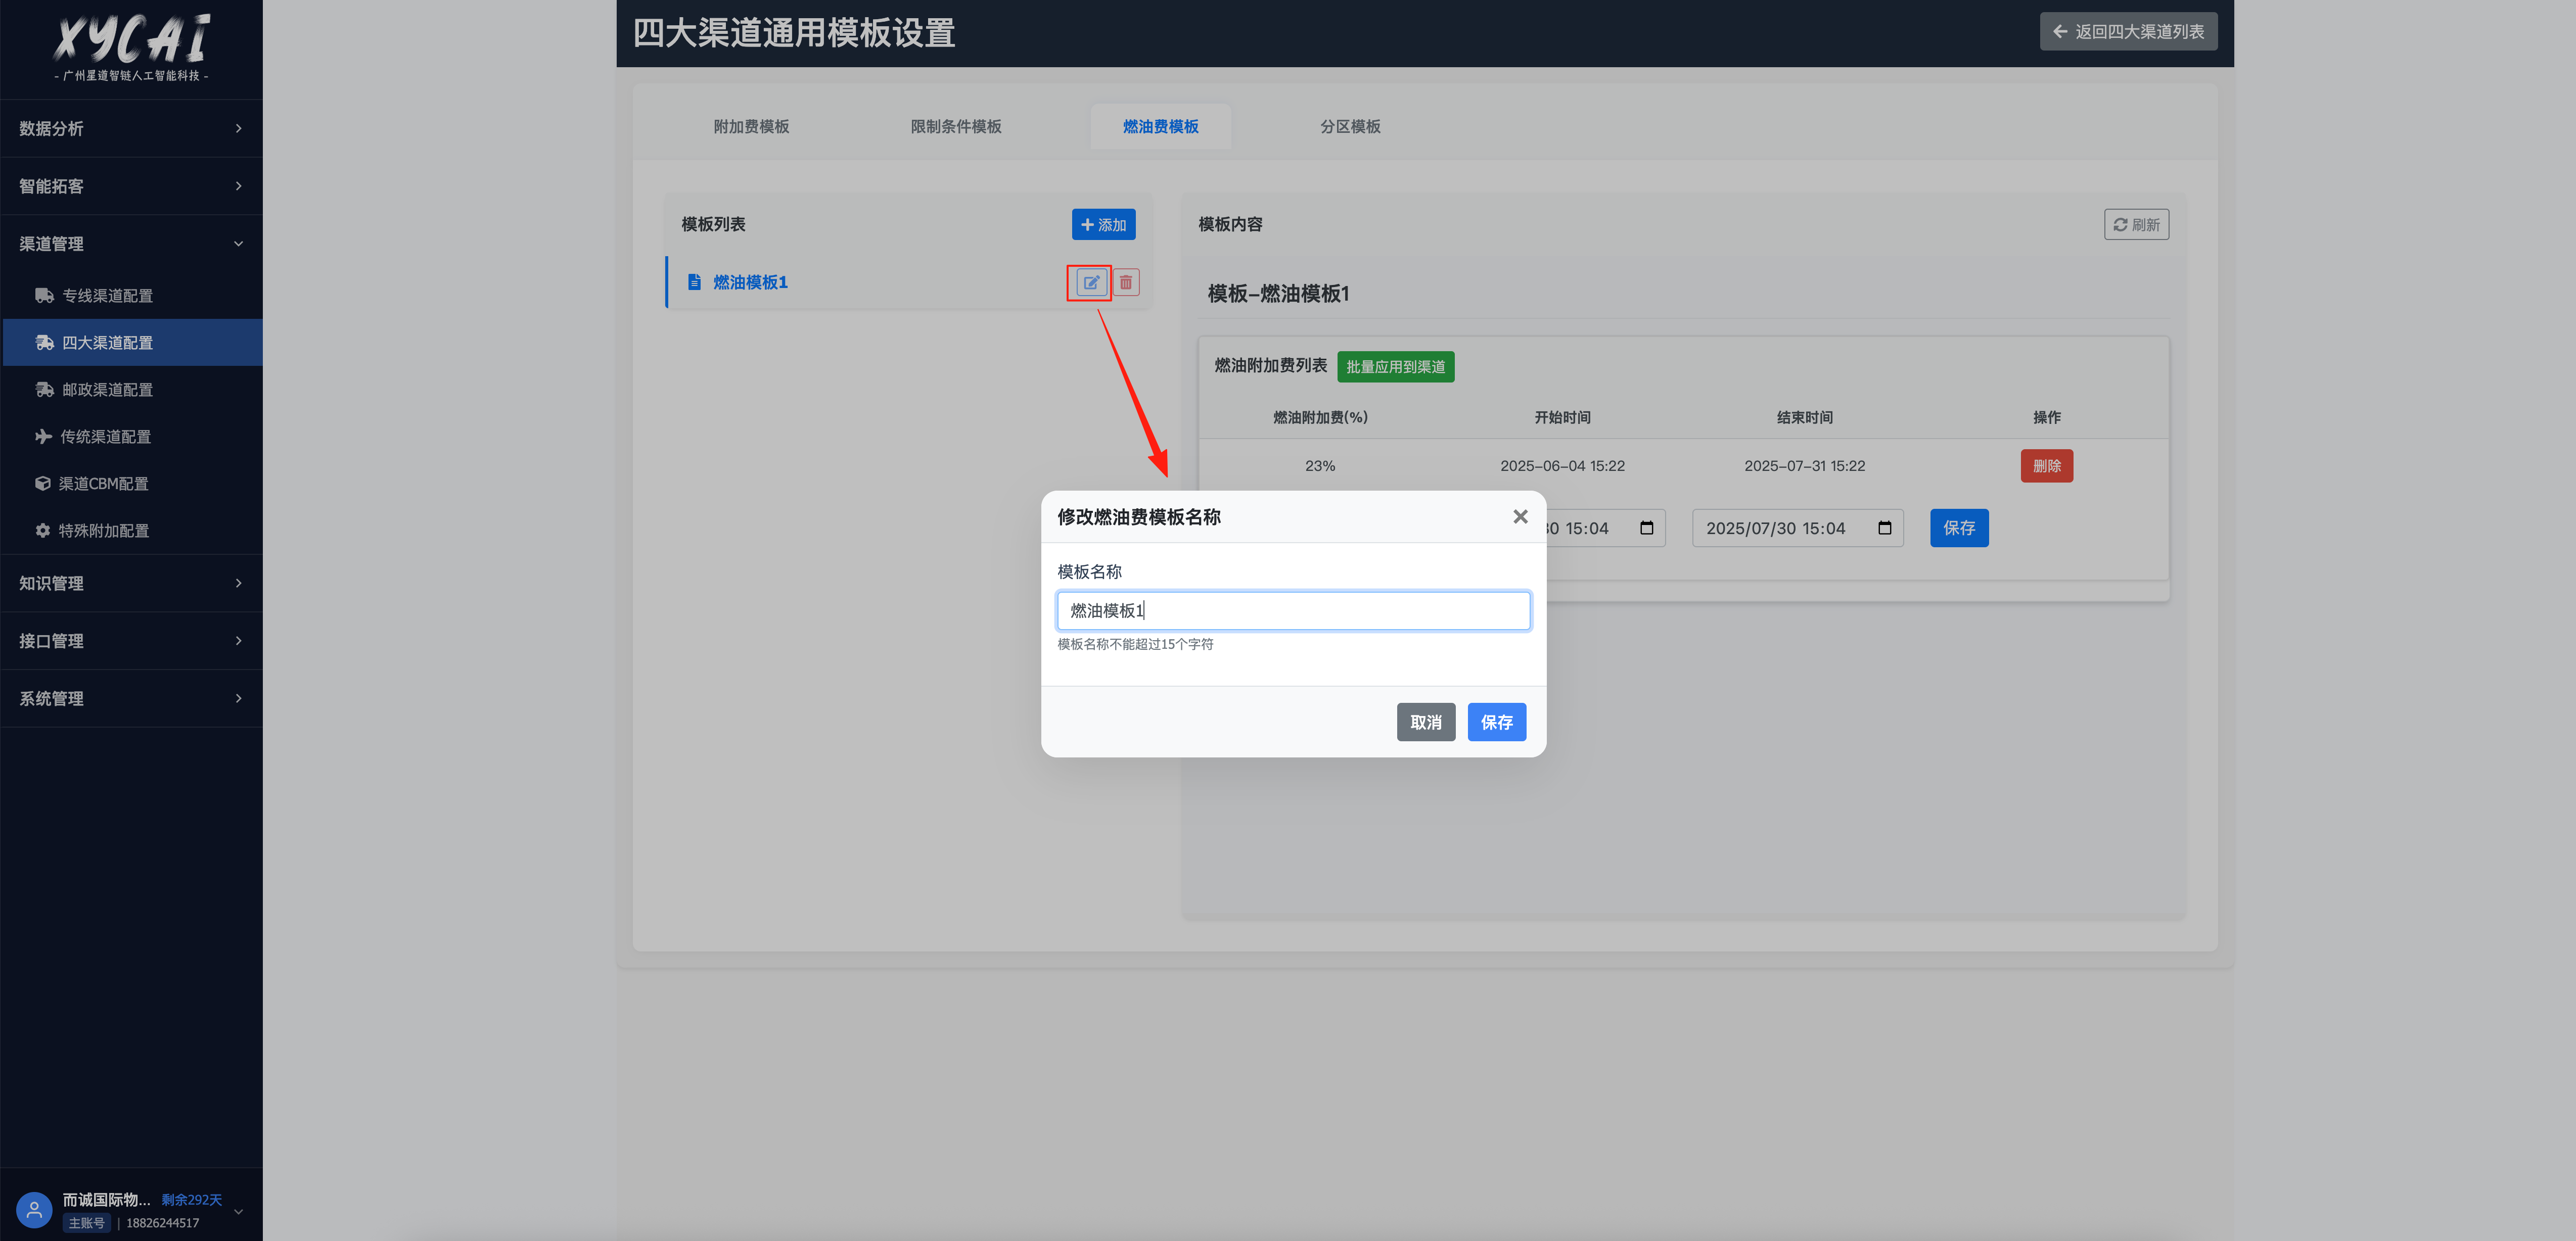
Task: Switch to 限制条件模板 tab
Action: click(955, 126)
